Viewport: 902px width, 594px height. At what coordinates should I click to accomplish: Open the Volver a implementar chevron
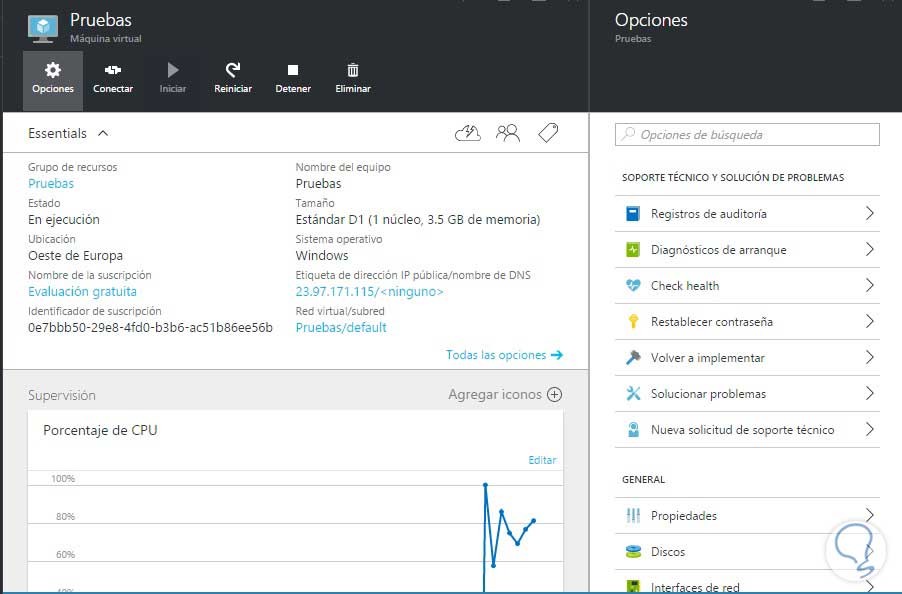coord(869,357)
